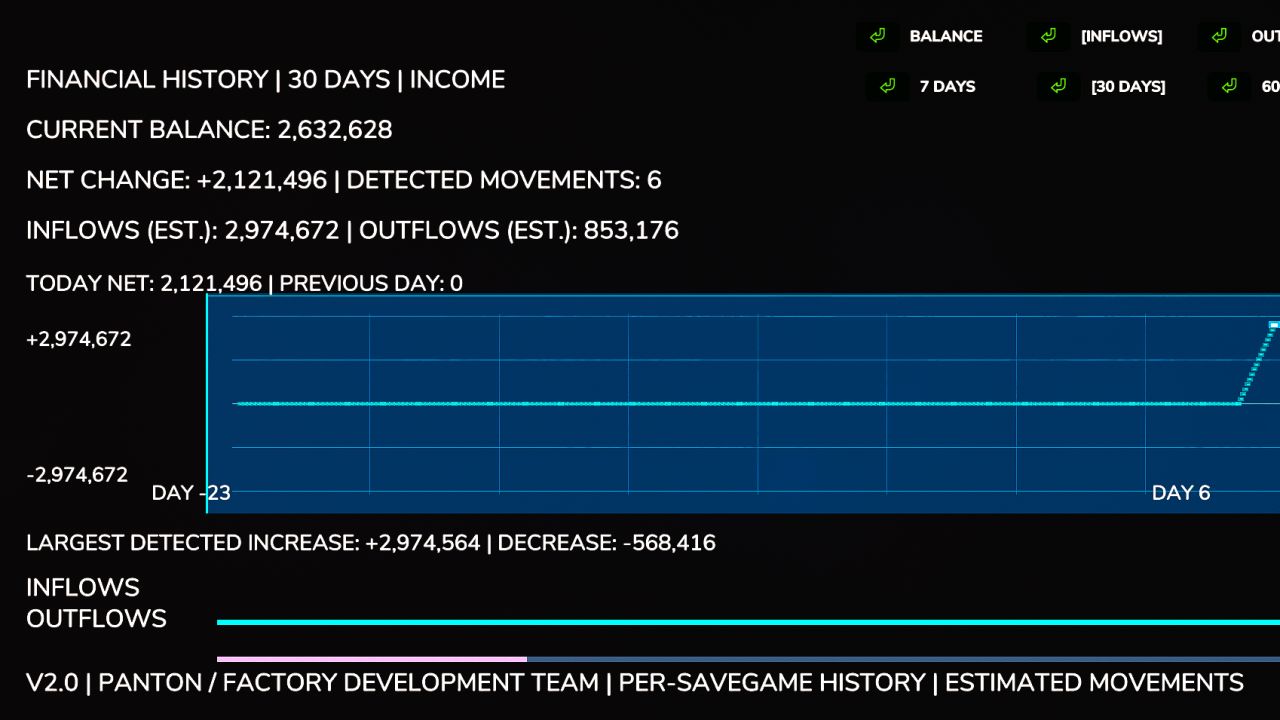Viewport: 1280px width, 720px height.
Task: Click the OUTFLOWS legend label
Action: point(96,619)
